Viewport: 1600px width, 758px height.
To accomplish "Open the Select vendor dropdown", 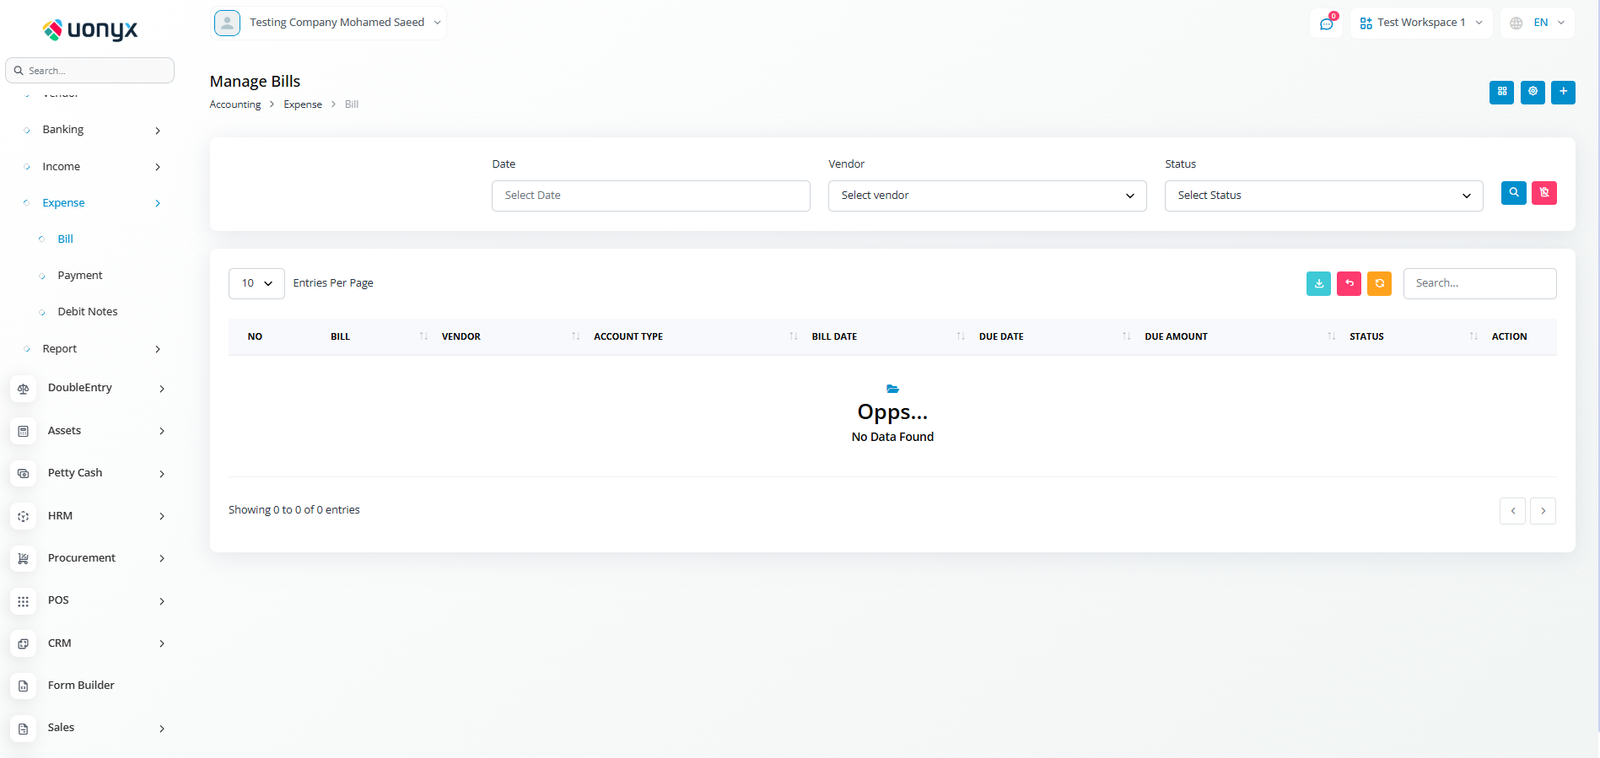I will tap(986, 196).
